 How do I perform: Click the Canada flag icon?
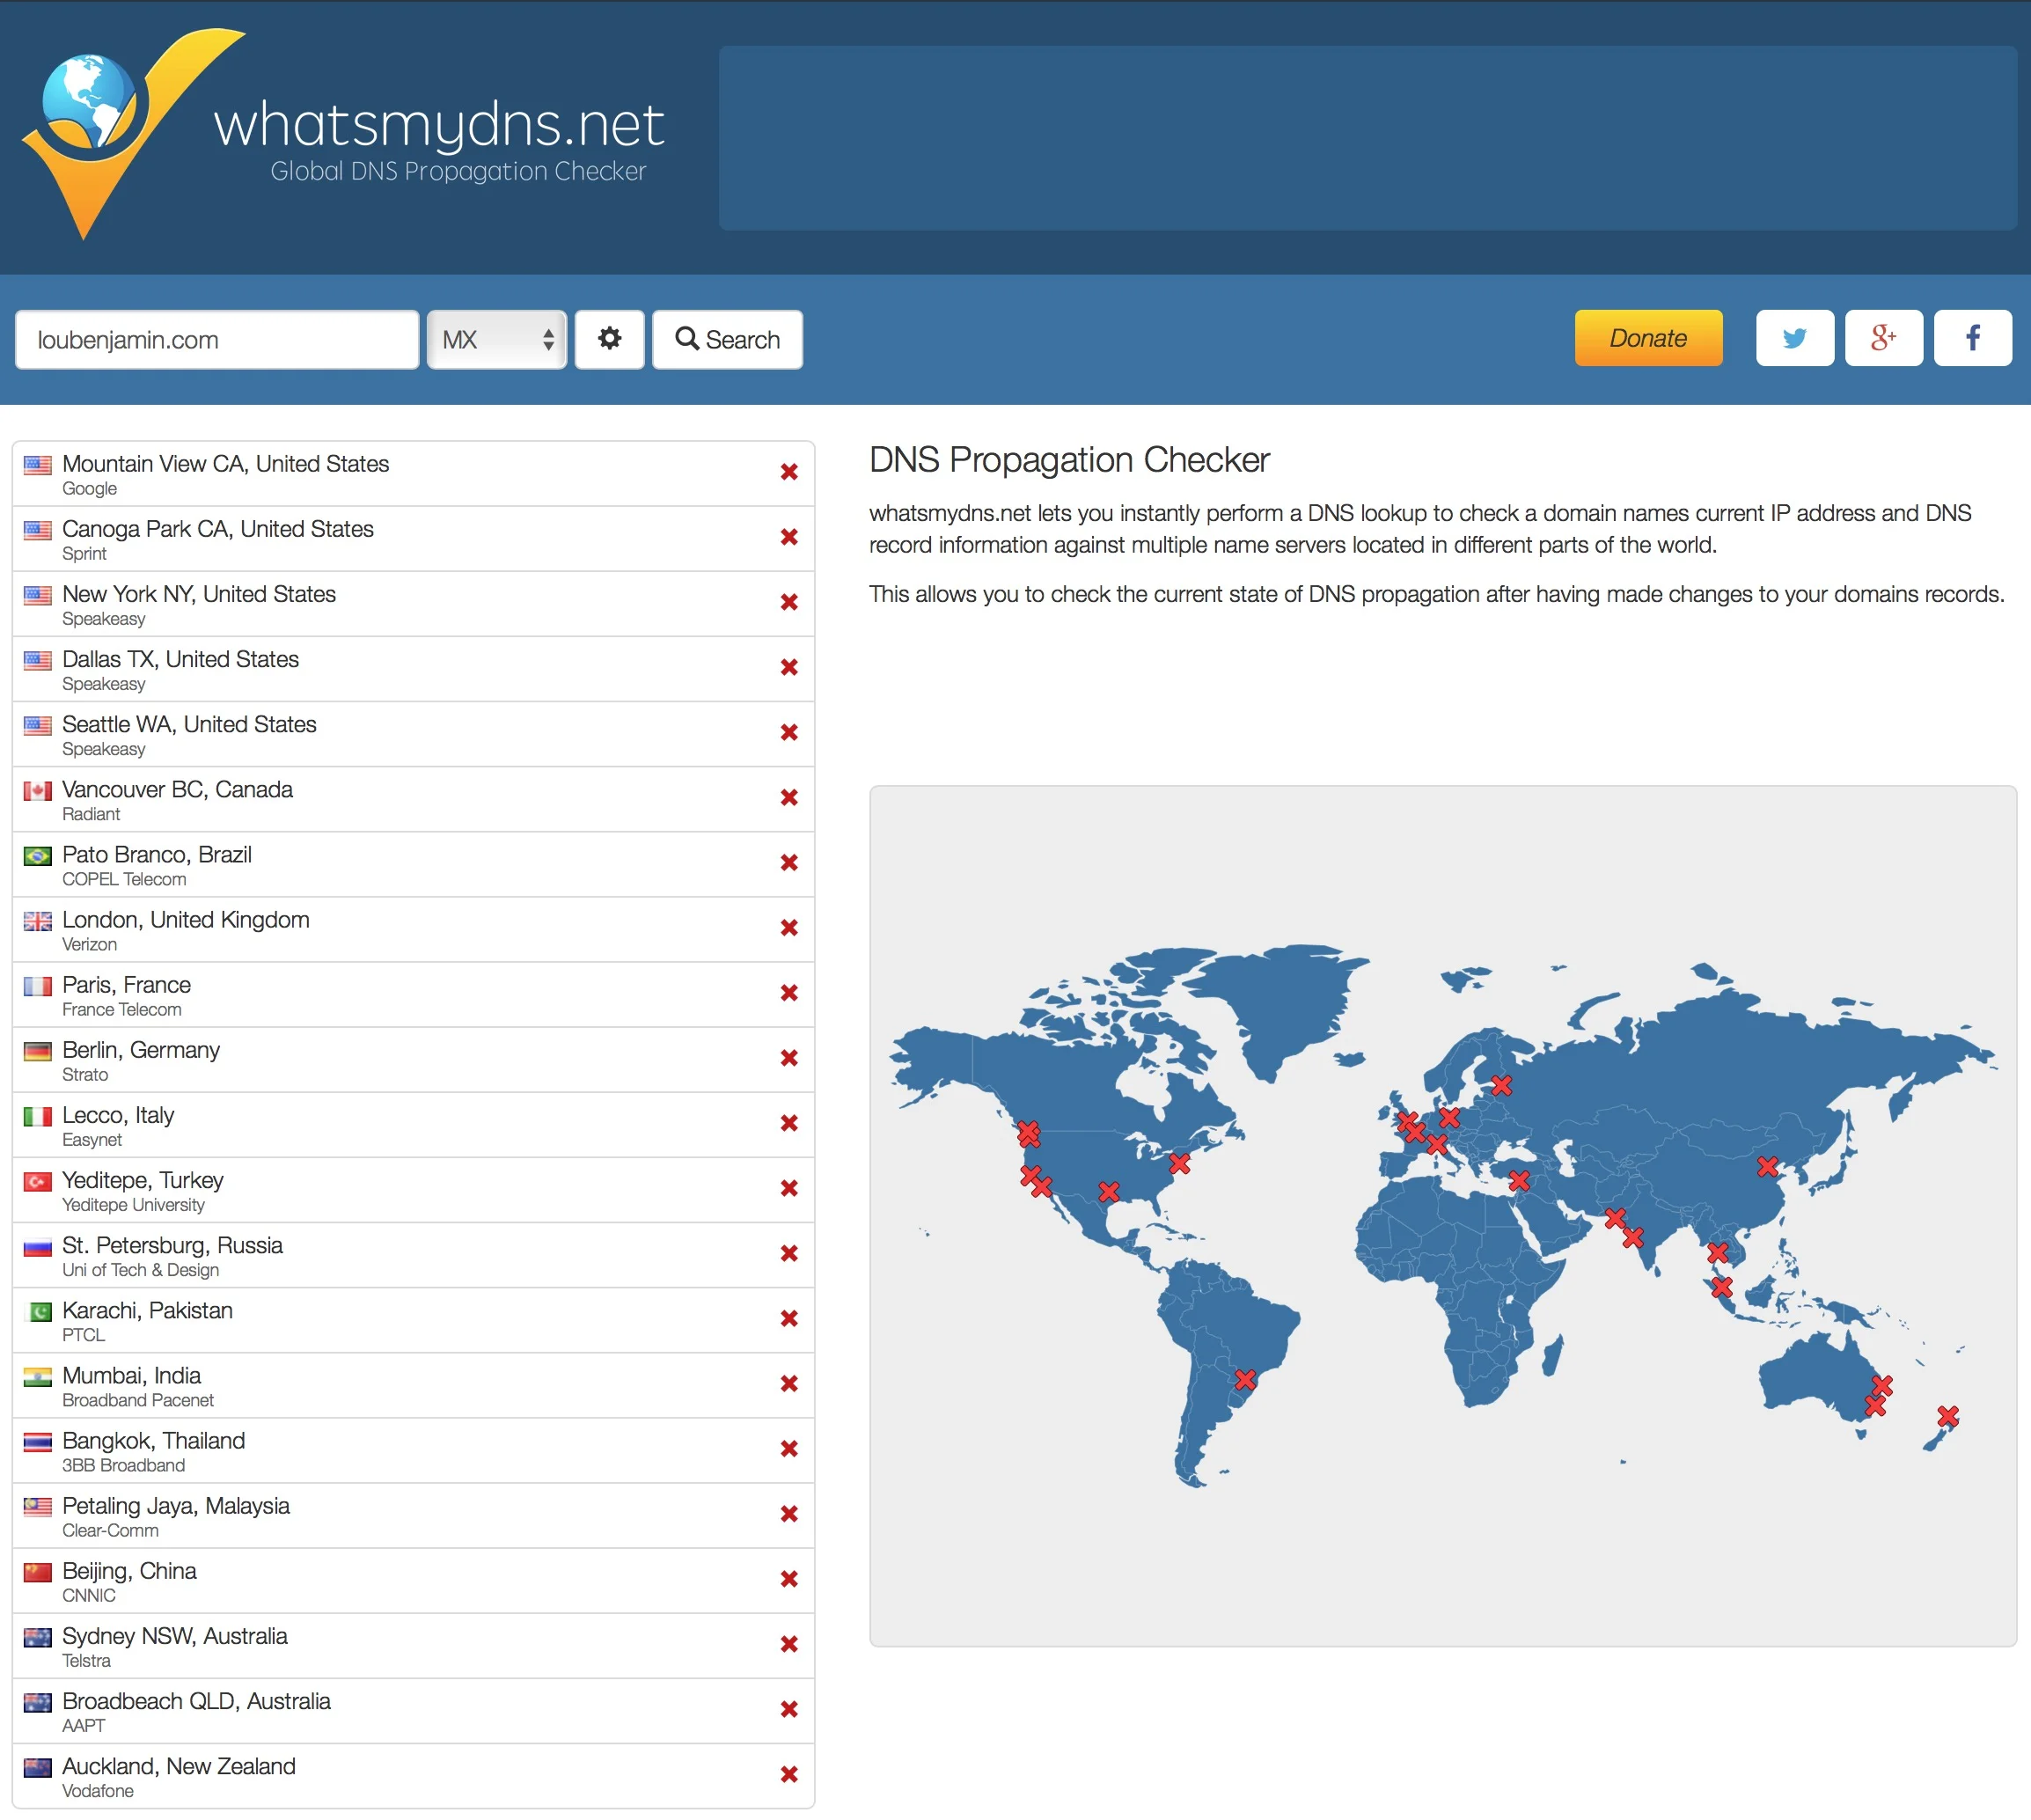pos(38,791)
